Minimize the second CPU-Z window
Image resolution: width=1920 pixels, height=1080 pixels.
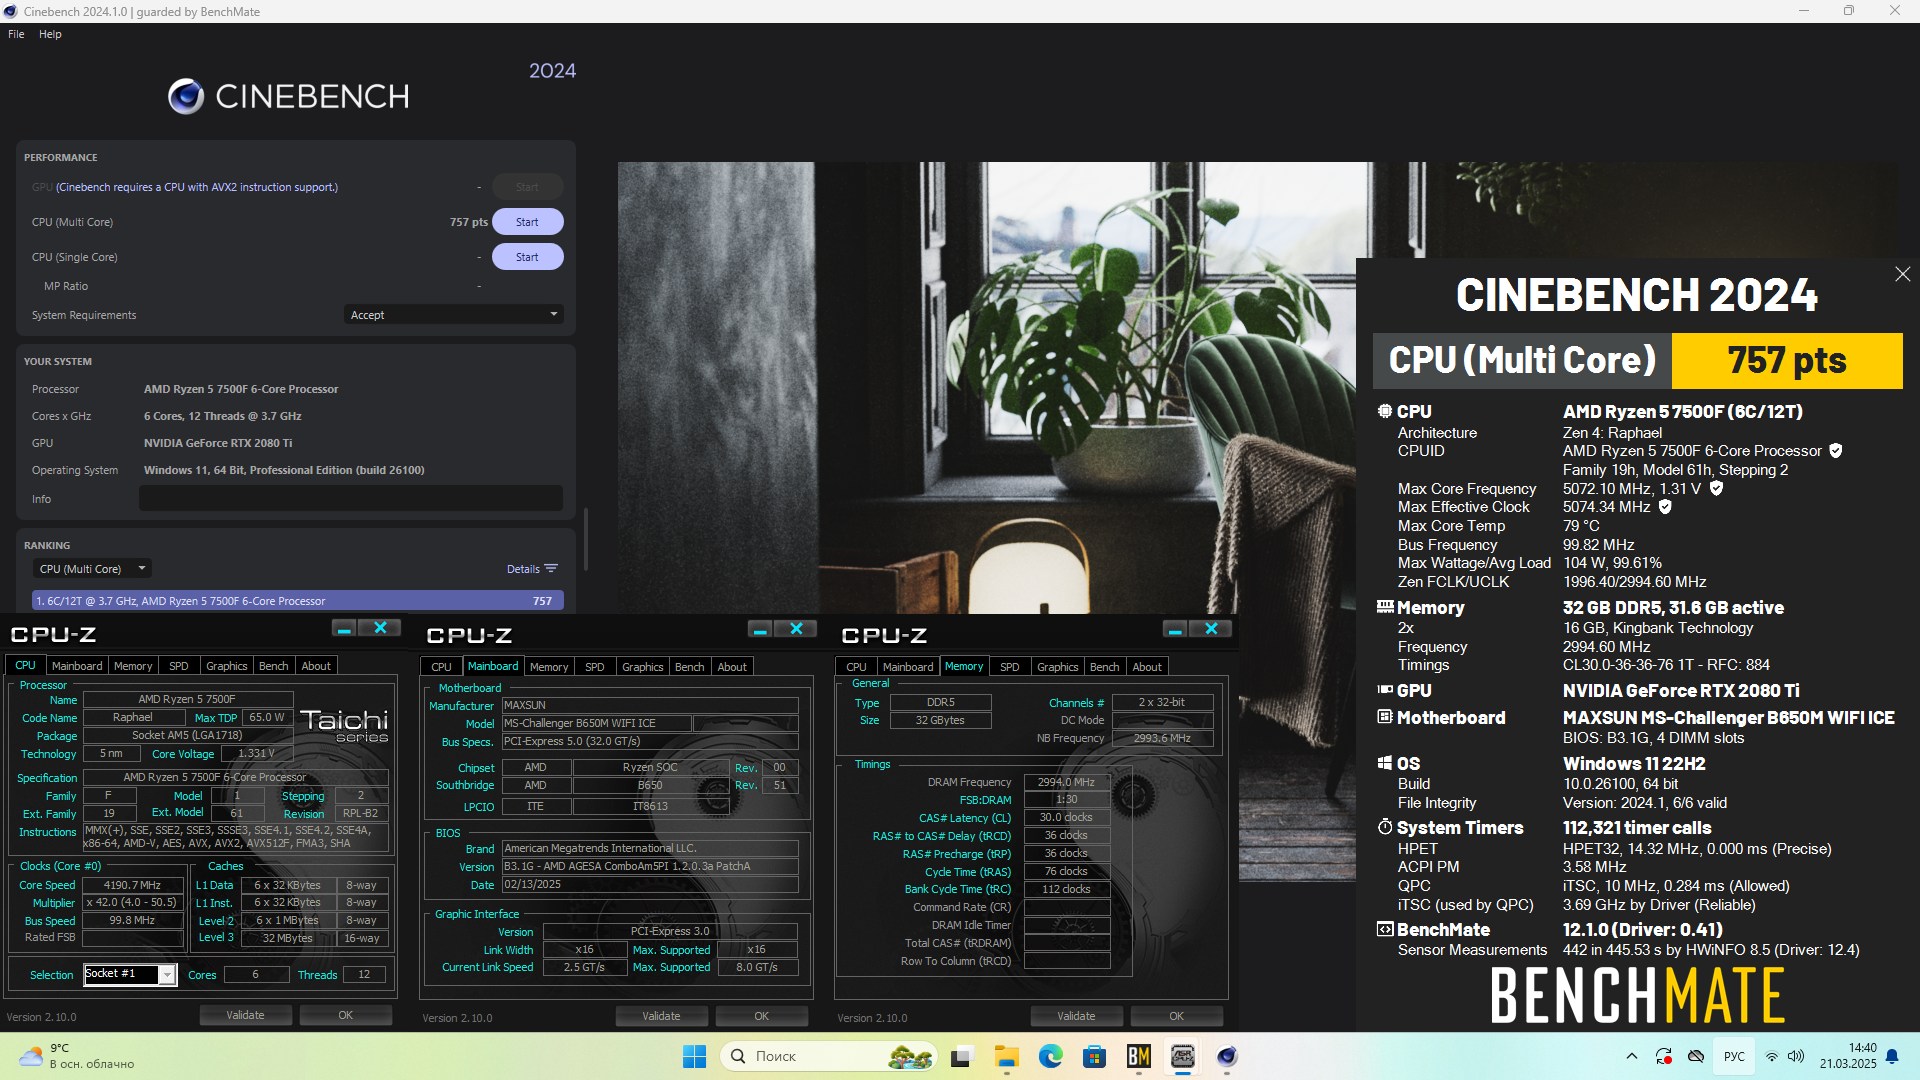click(x=760, y=629)
